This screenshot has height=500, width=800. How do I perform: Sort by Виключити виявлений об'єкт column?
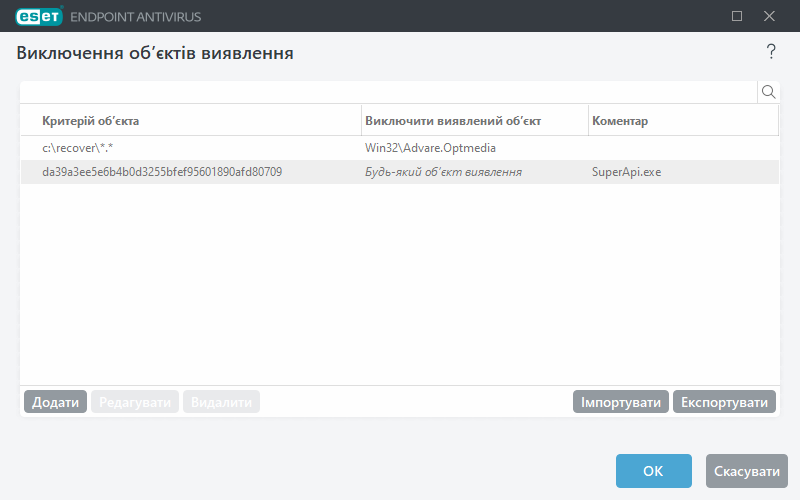tap(474, 121)
